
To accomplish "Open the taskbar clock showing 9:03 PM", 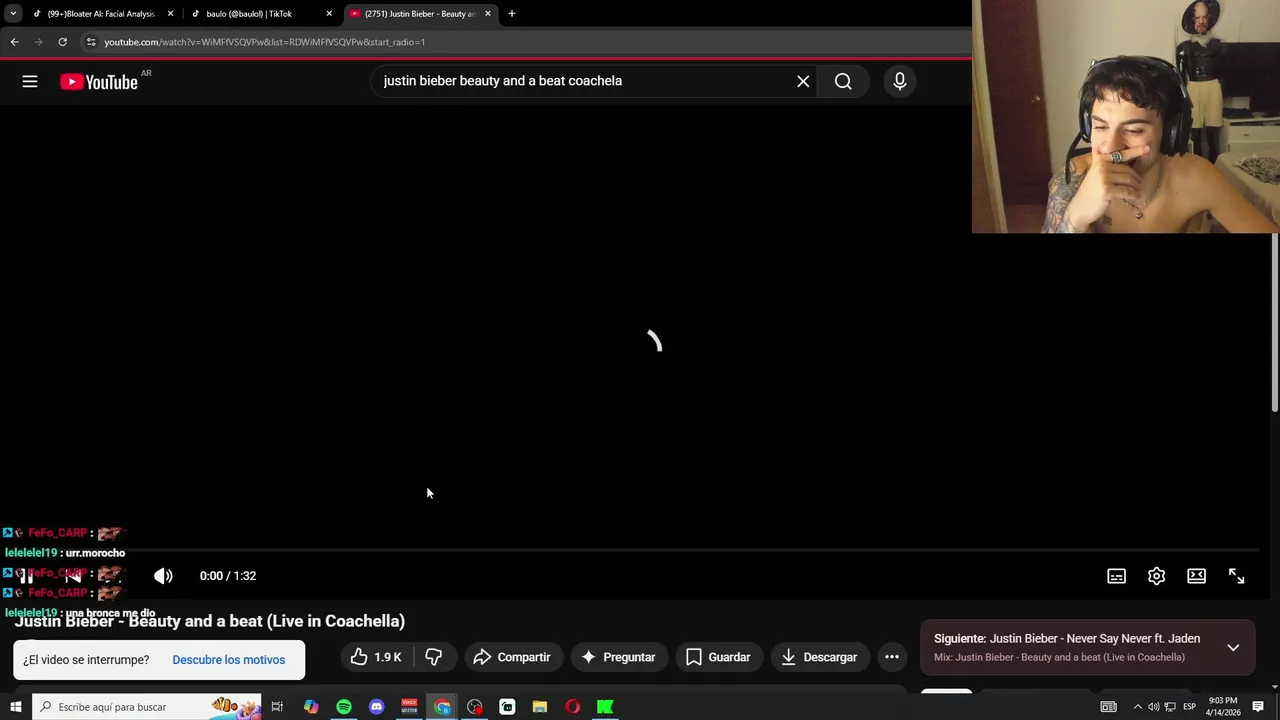I will 1222,707.
